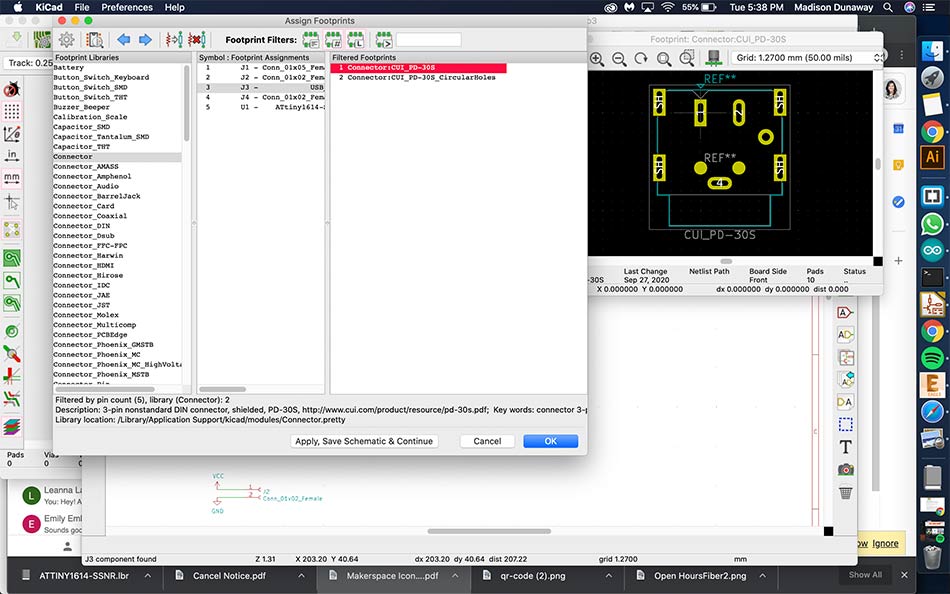Open KiCad application menu
The image size is (950, 594).
coord(48,7)
